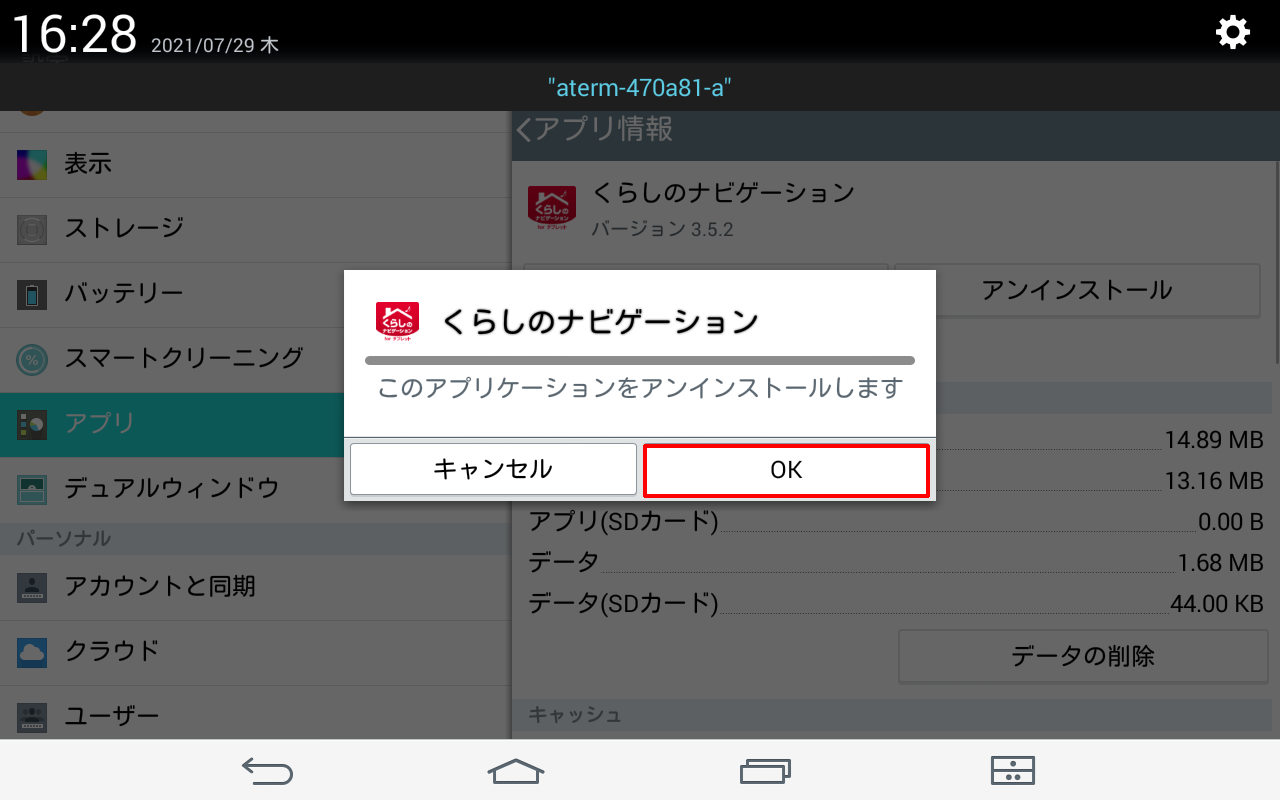The image size is (1280, 800).
Task: Select デュアルウィンドウ in settings list
Action: pos(255,489)
